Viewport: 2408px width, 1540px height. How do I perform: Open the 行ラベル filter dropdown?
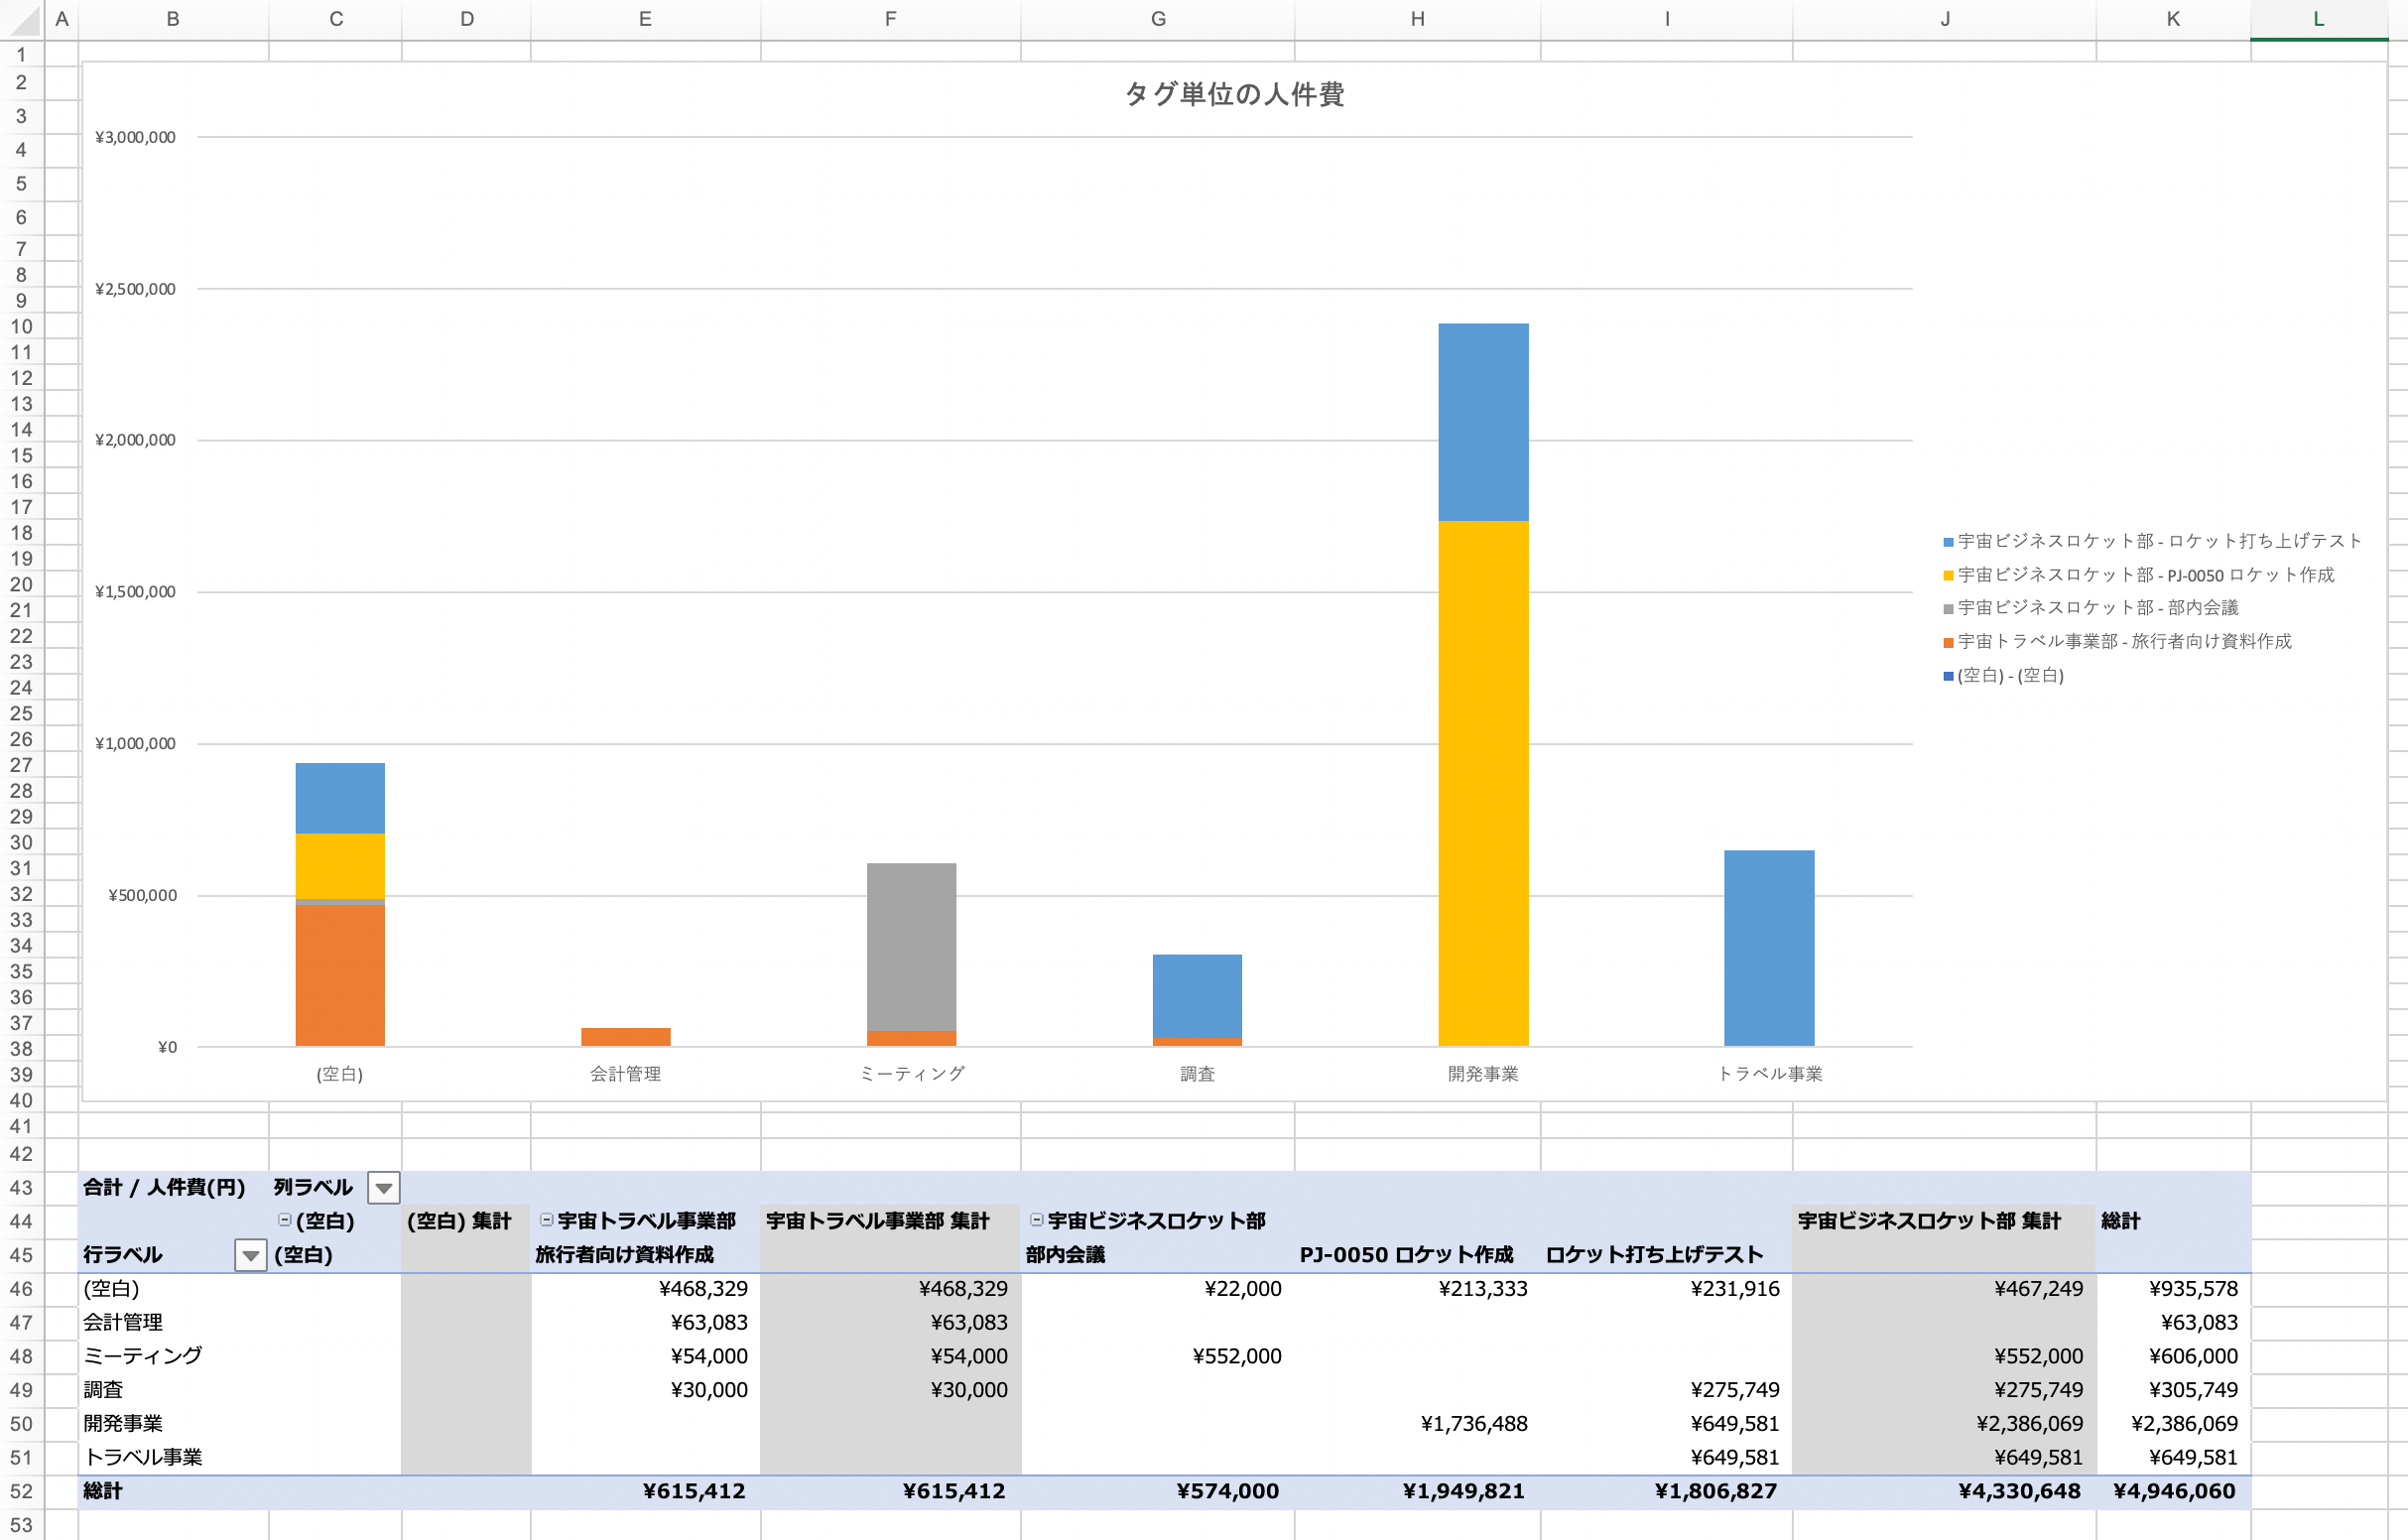coord(250,1255)
